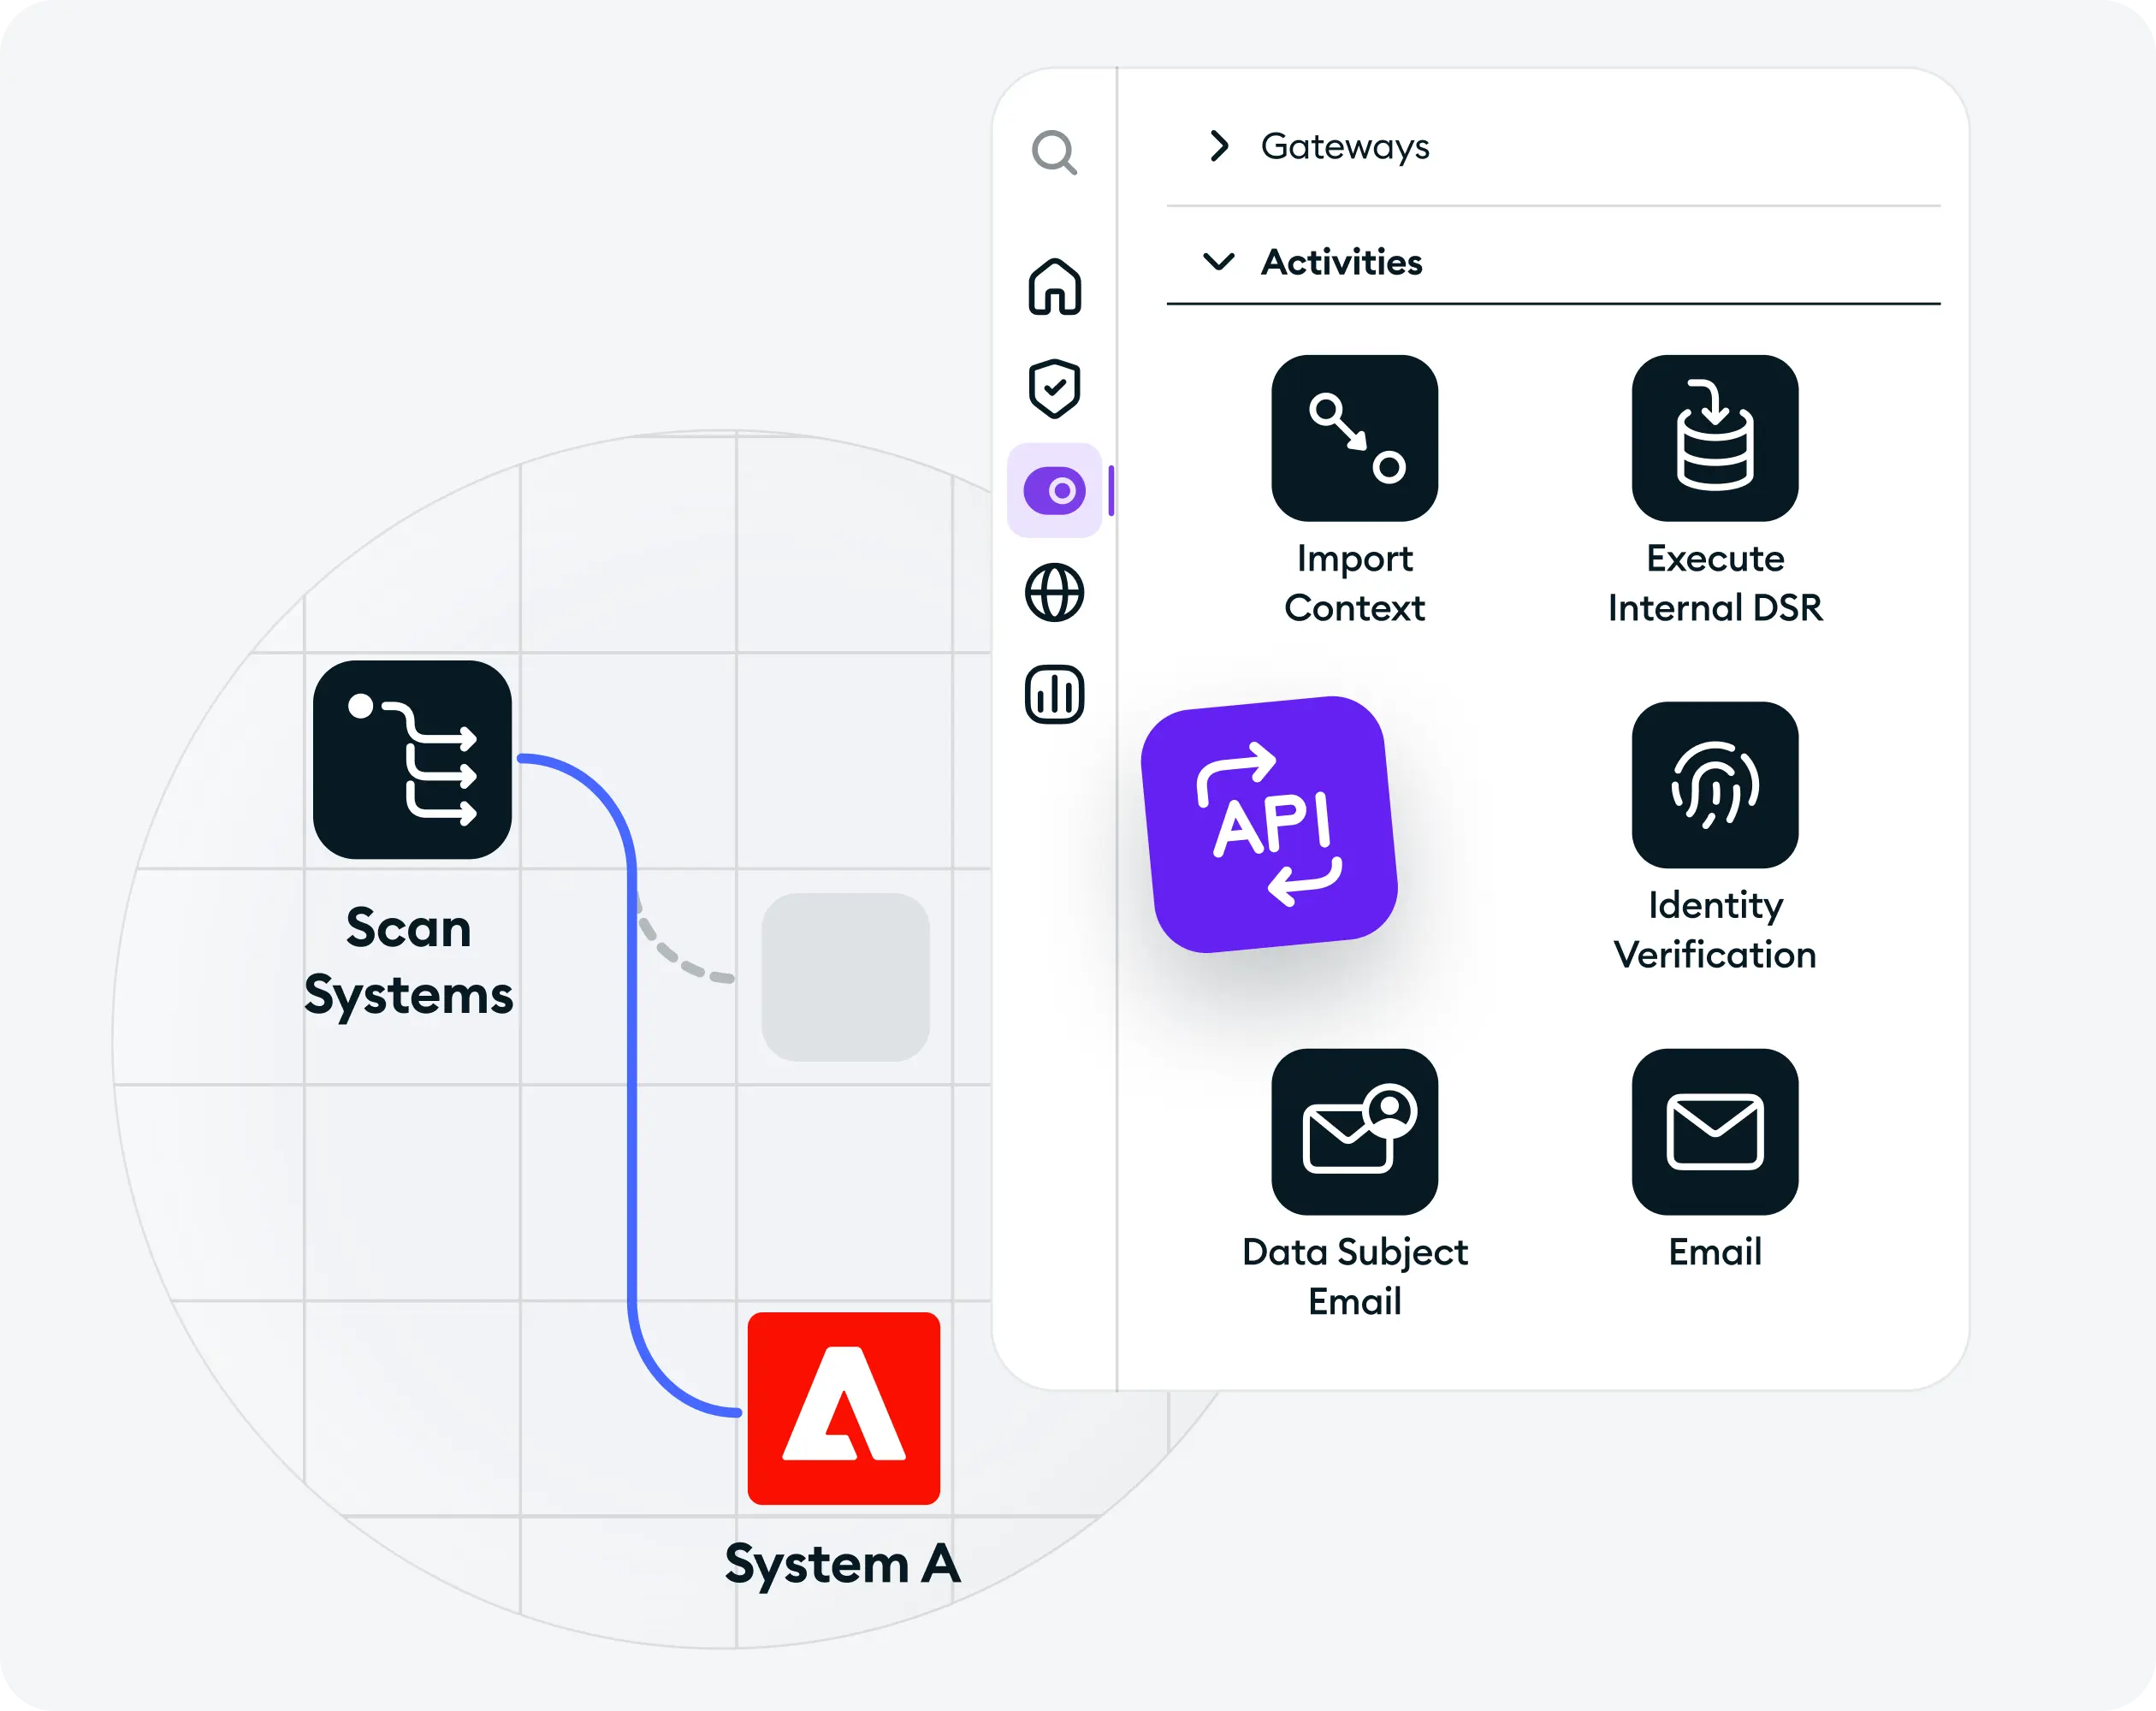
Task: Pick the Identity Verification fingerprint icon
Action: point(1714,785)
